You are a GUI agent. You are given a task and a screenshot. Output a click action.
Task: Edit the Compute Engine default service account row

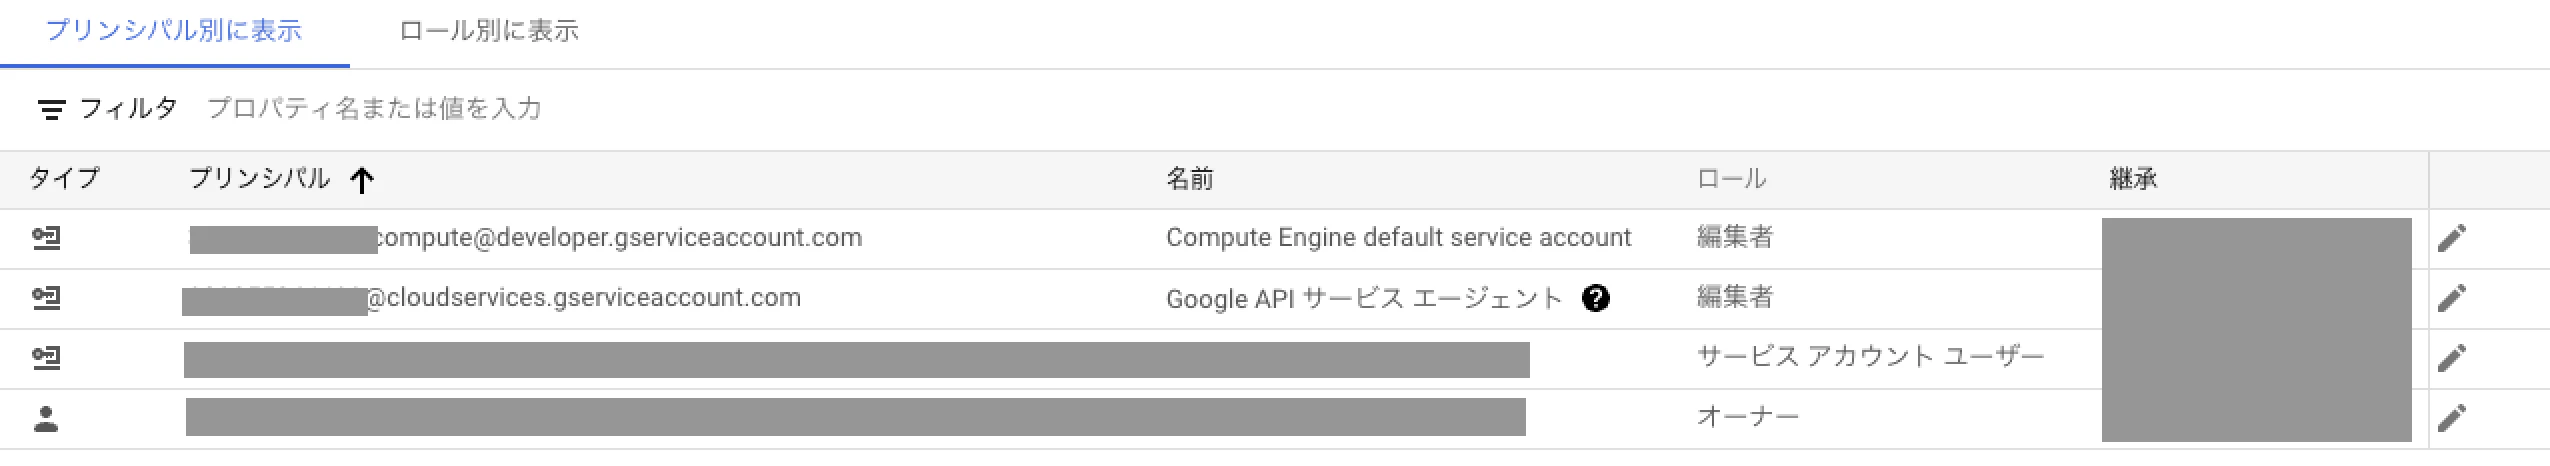click(2451, 238)
